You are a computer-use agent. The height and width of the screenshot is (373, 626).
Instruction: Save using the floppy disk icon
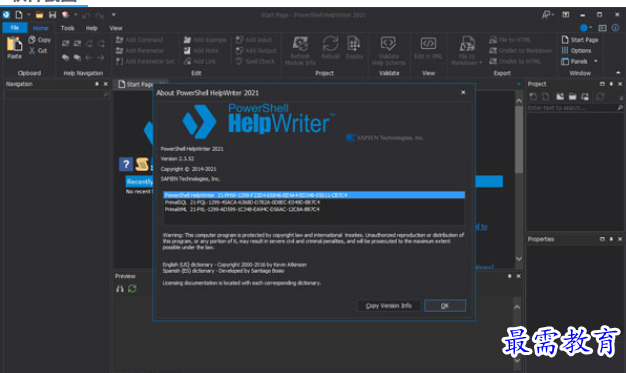coord(52,15)
